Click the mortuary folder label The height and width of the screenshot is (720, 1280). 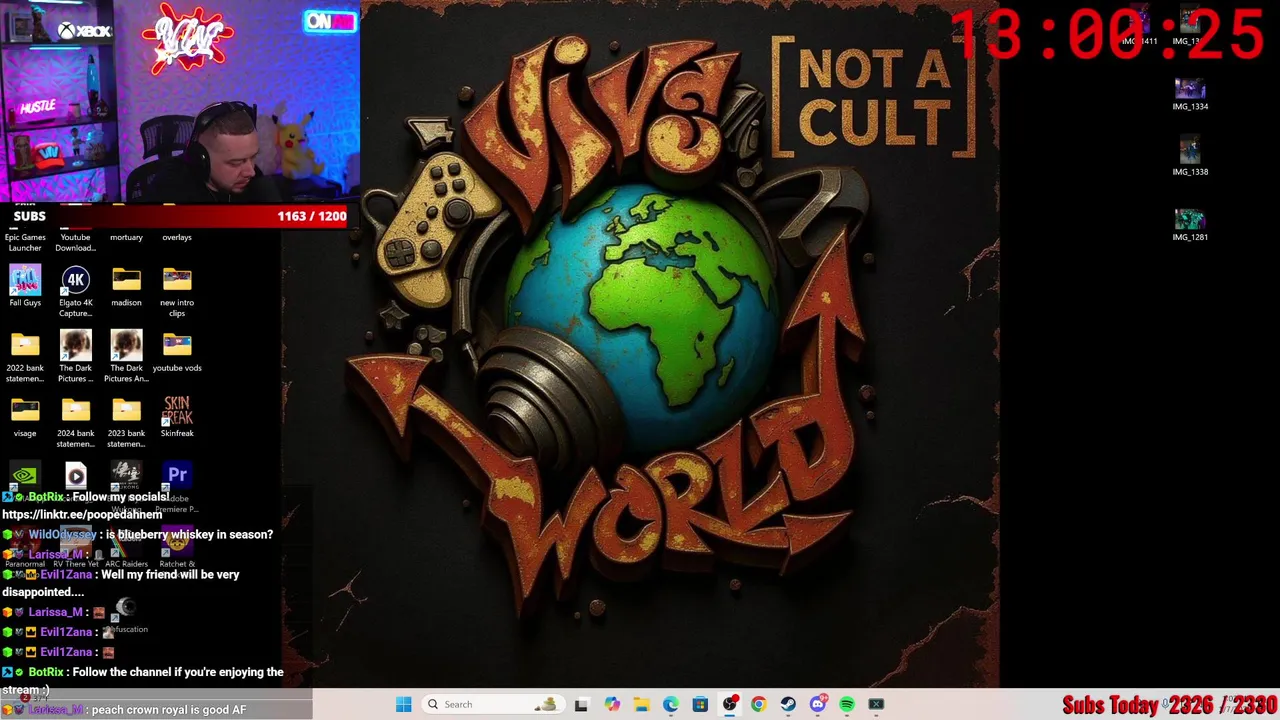pyautogui.click(x=126, y=237)
